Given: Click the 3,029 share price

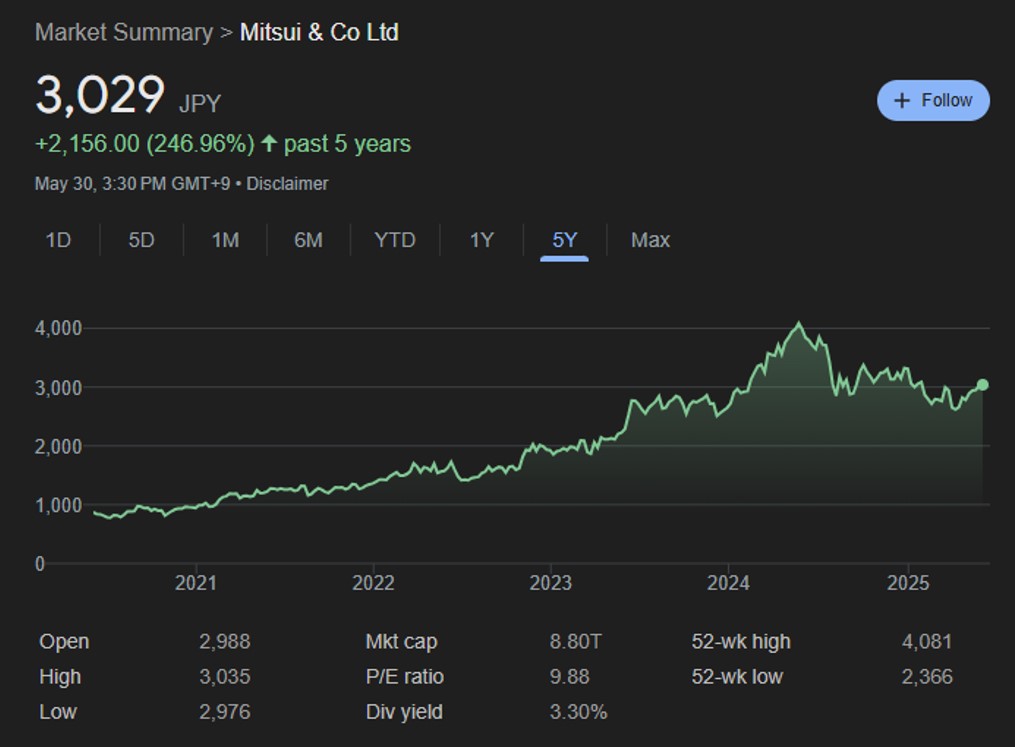Looking at the screenshot, I should tap(100, 96).
